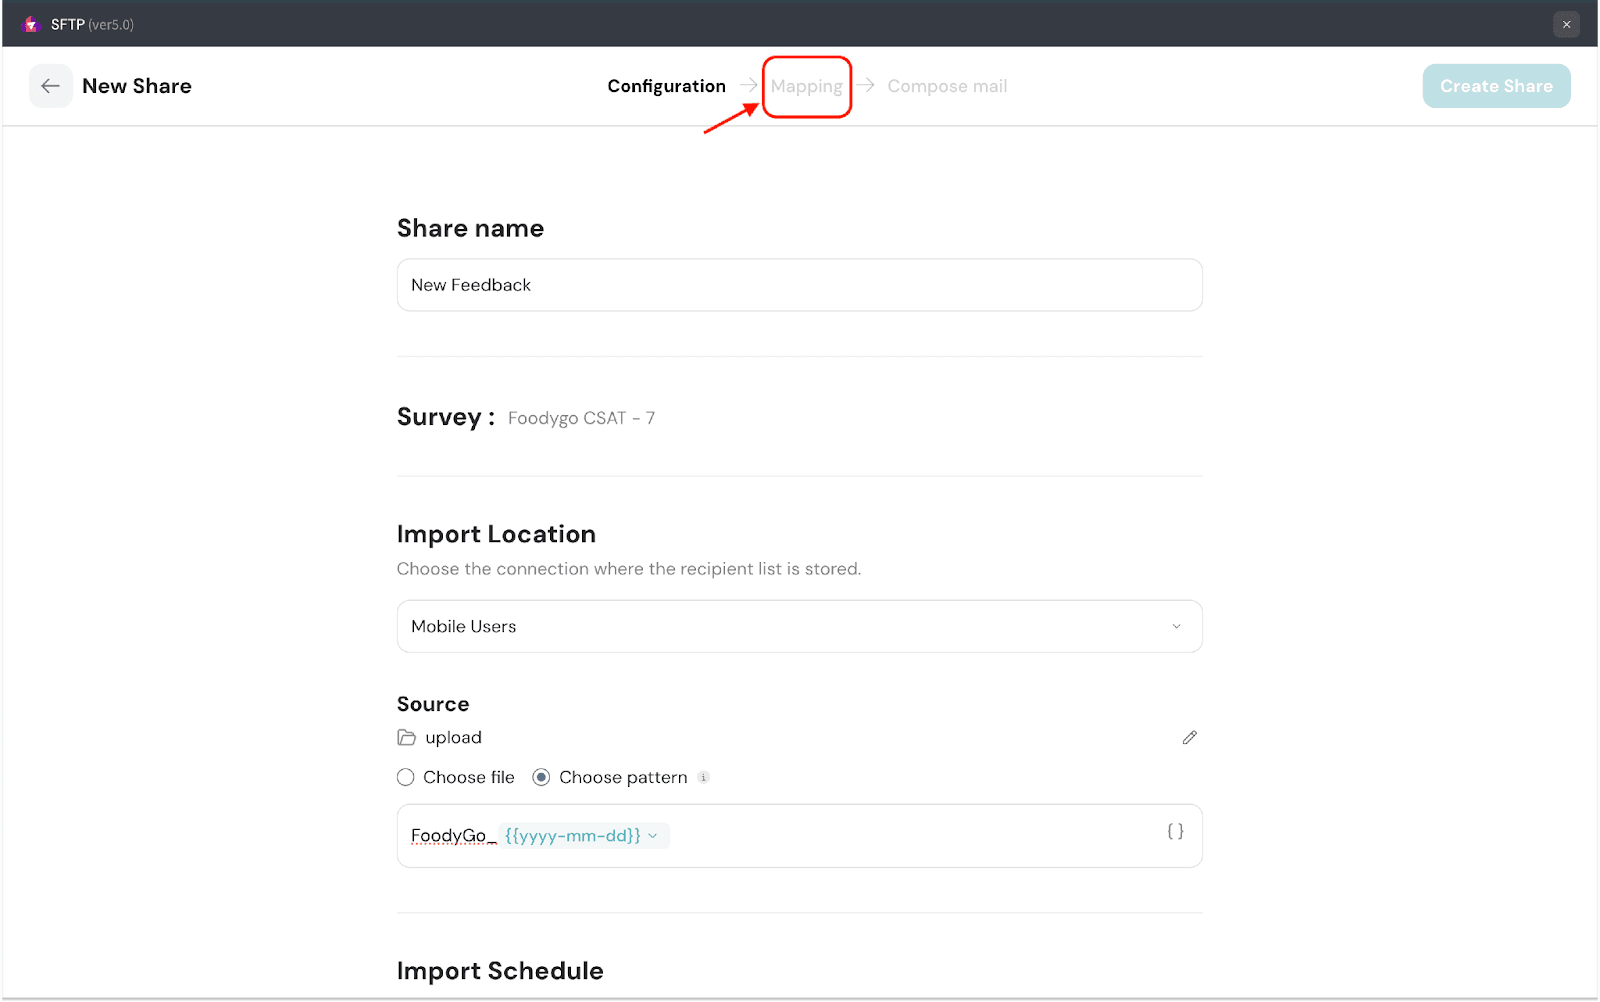
Task: Click into the FoodyGo_ file pattern field
Action: pyautogui.click(x=900, y=836)
